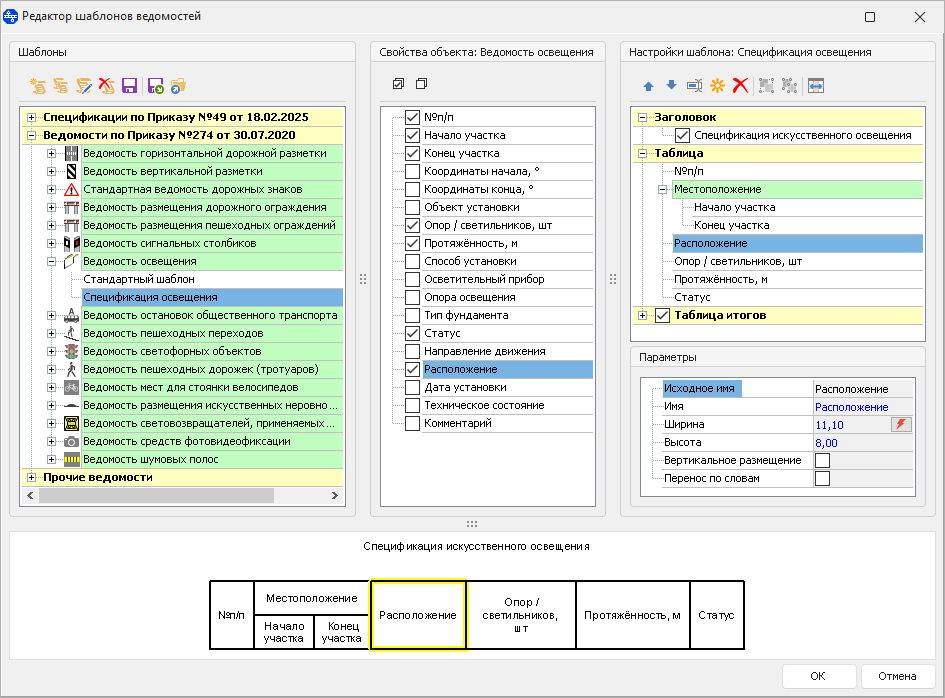The height and width of the screenshot is (698, 945).
Task: Expand Таблица итогов section
Action: 643,316
